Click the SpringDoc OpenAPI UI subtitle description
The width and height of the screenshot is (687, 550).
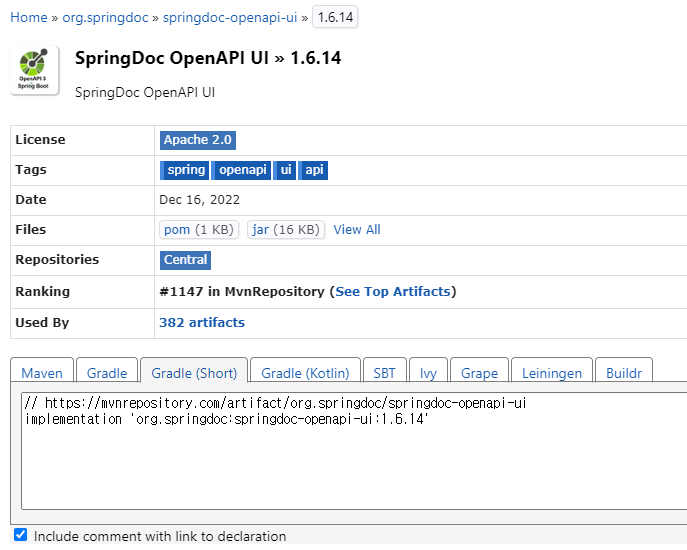pos(145,92)
